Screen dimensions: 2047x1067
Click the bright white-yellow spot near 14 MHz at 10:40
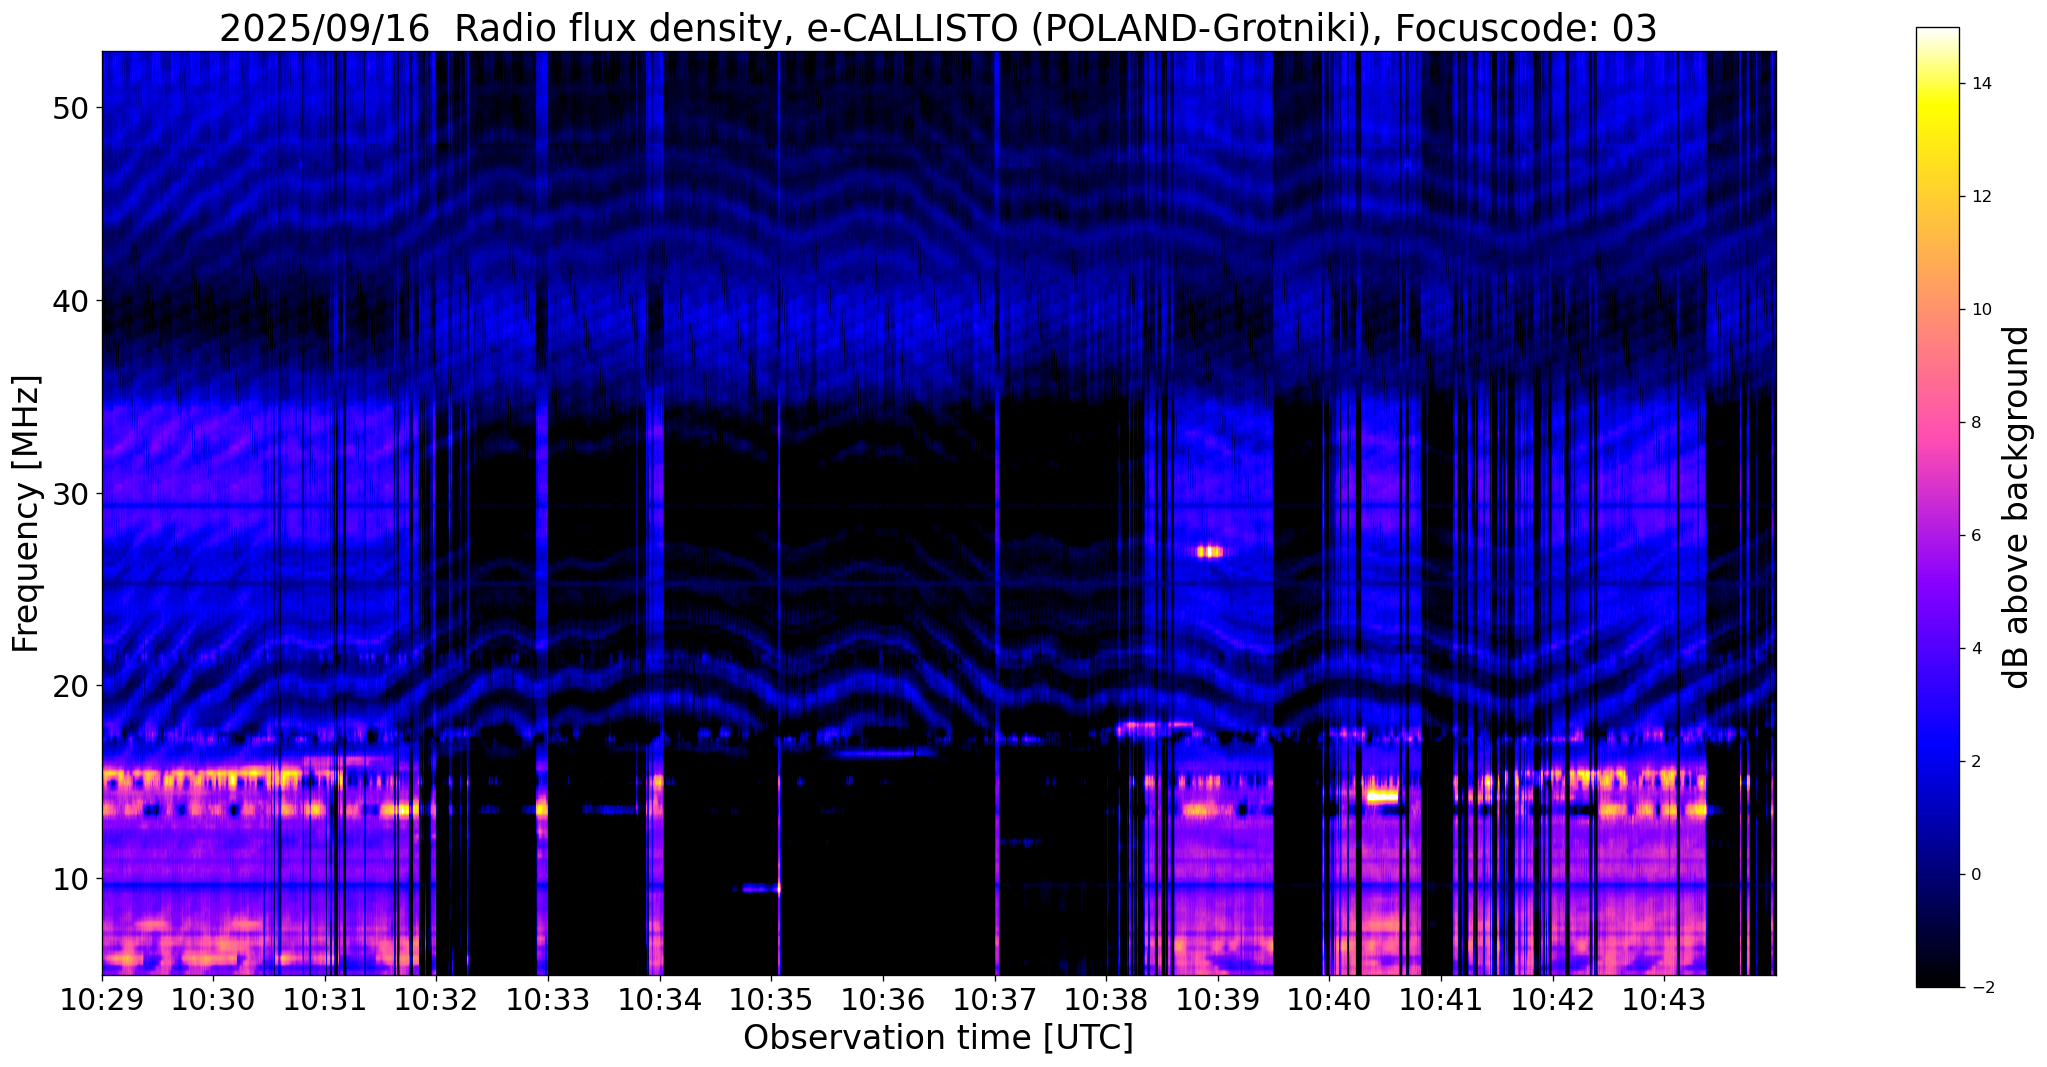1382,797
